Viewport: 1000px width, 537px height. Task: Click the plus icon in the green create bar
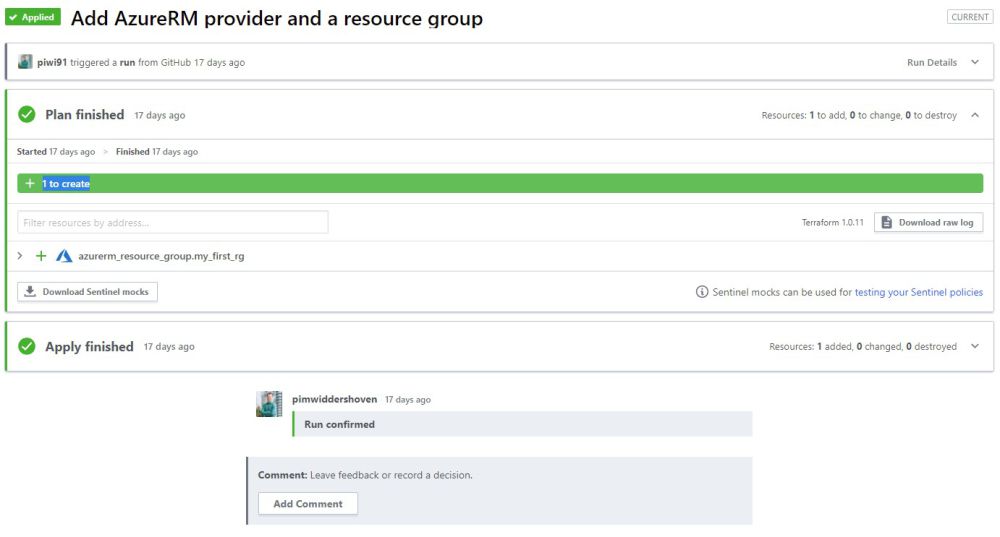pyautogui.click(x=29, y=183)
